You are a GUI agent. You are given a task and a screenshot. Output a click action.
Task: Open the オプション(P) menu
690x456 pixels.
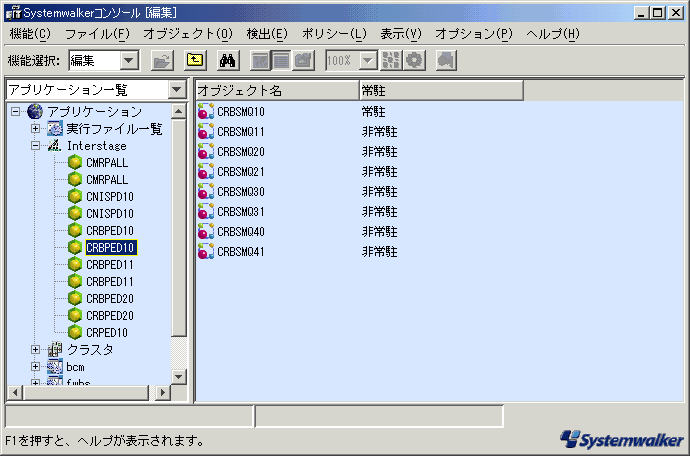pos(474,34)
